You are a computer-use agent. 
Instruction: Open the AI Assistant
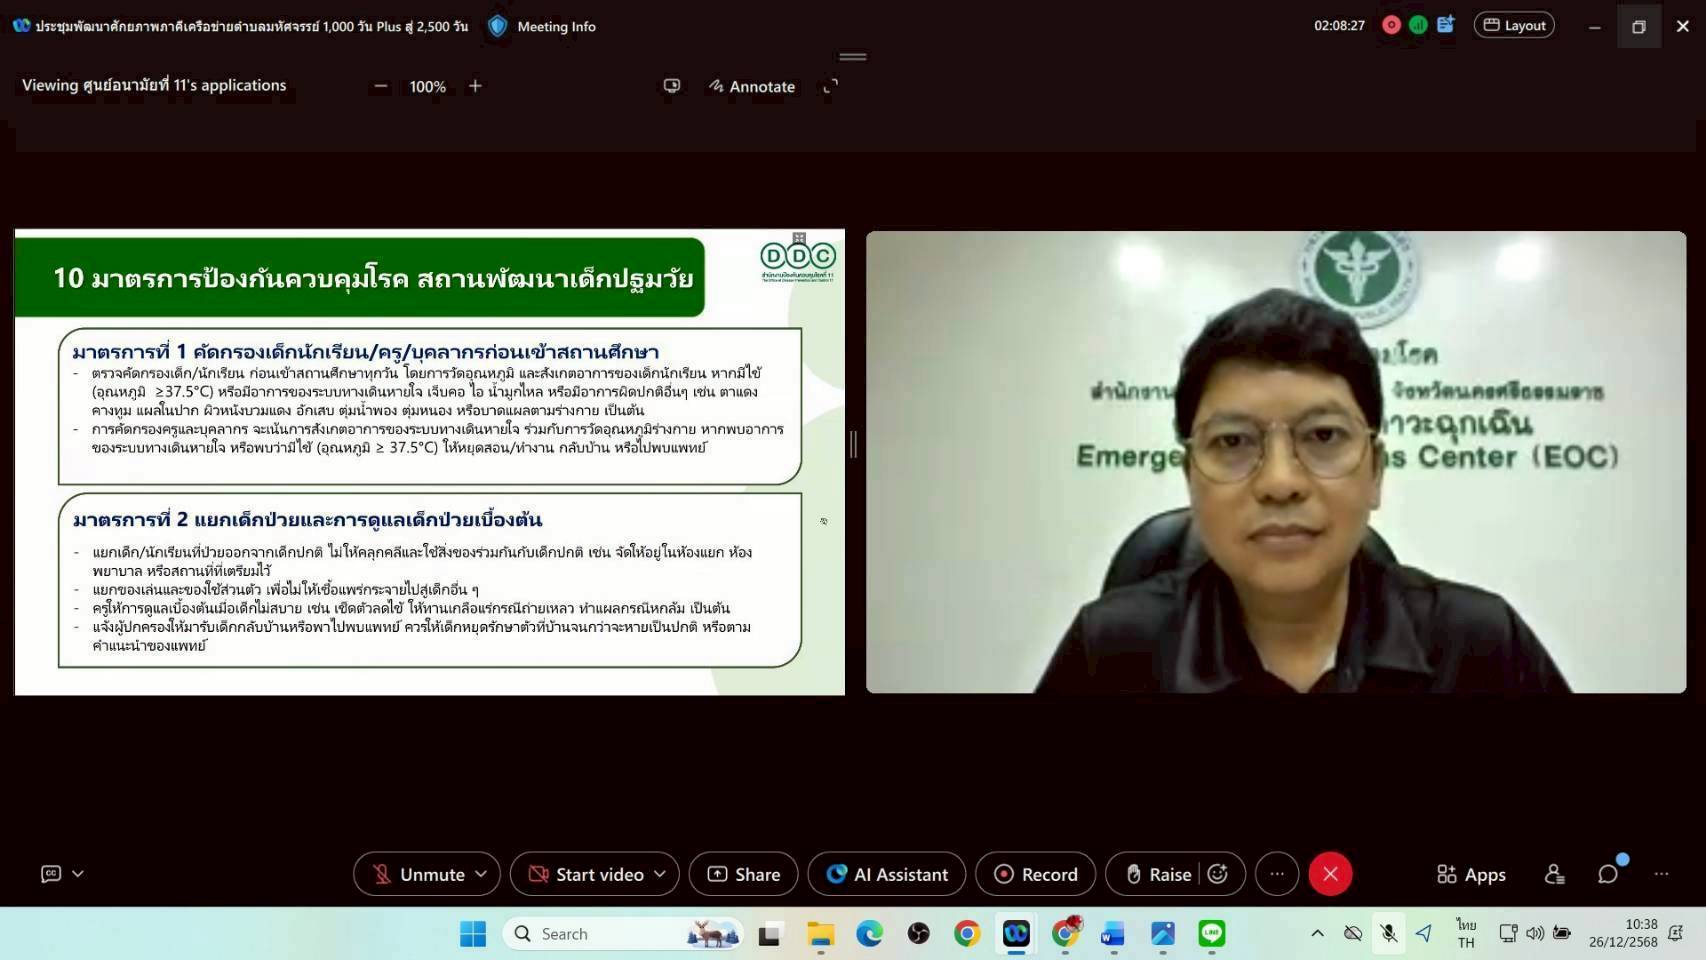click(886, 874)
